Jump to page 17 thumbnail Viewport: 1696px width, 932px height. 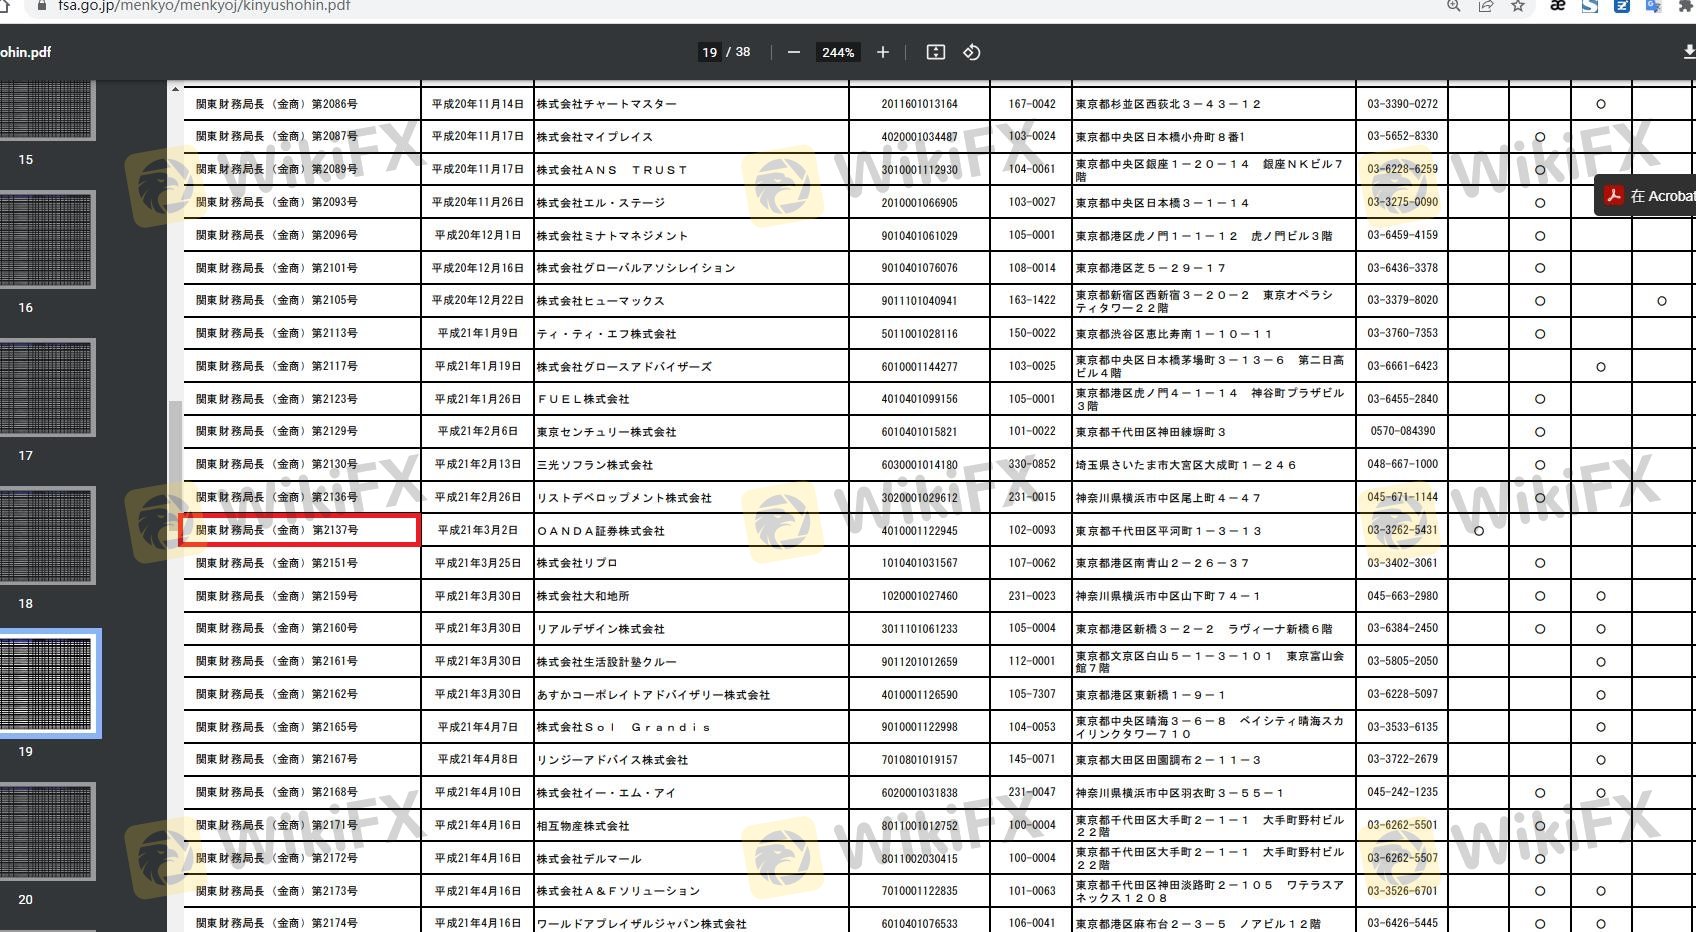[x=47, y=387]
